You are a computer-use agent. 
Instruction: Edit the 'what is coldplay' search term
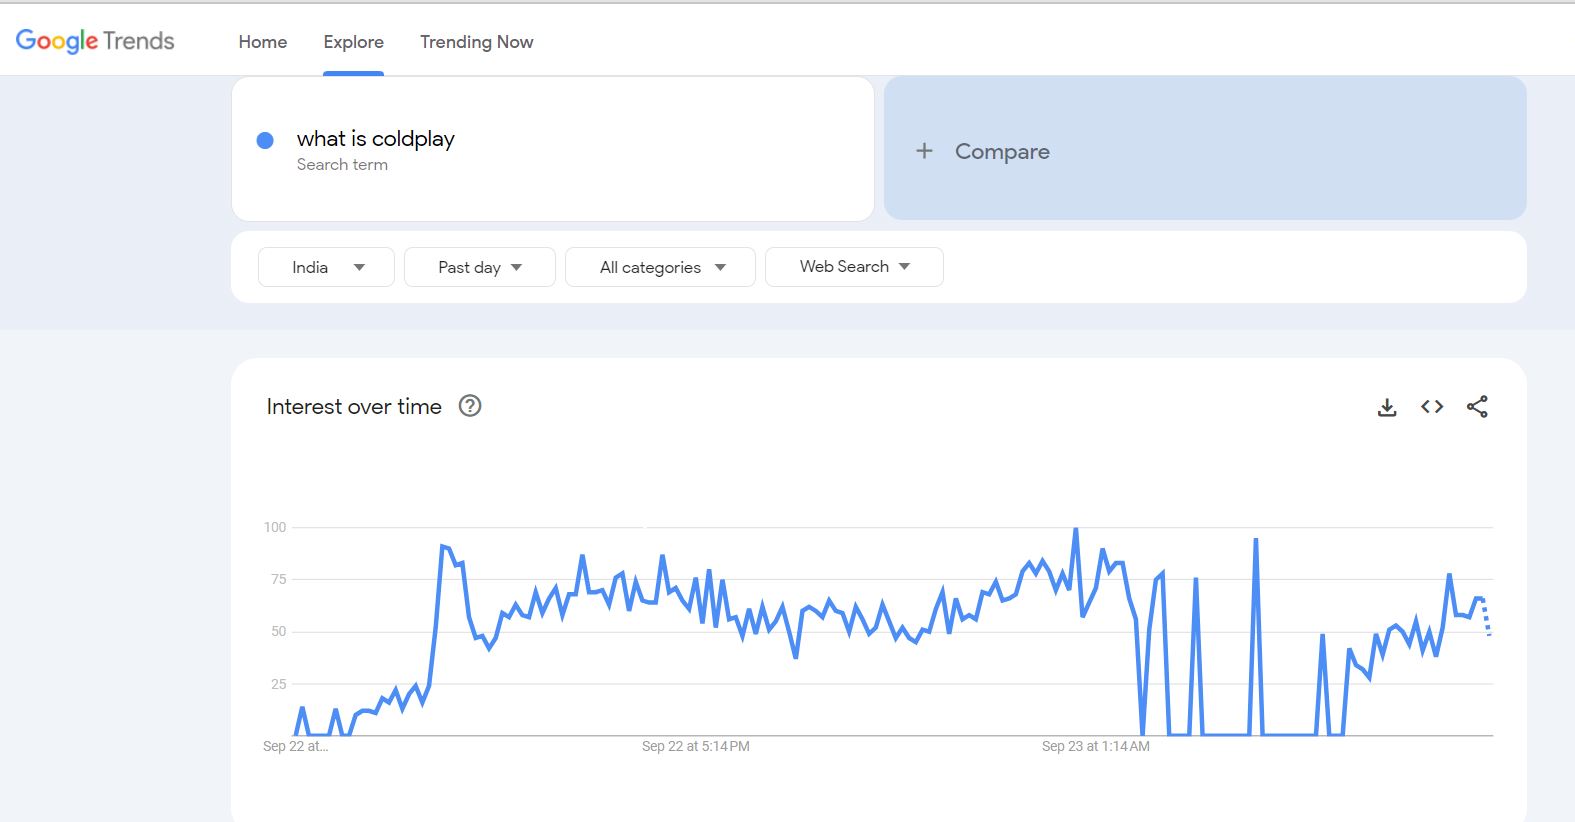point(376,139)
